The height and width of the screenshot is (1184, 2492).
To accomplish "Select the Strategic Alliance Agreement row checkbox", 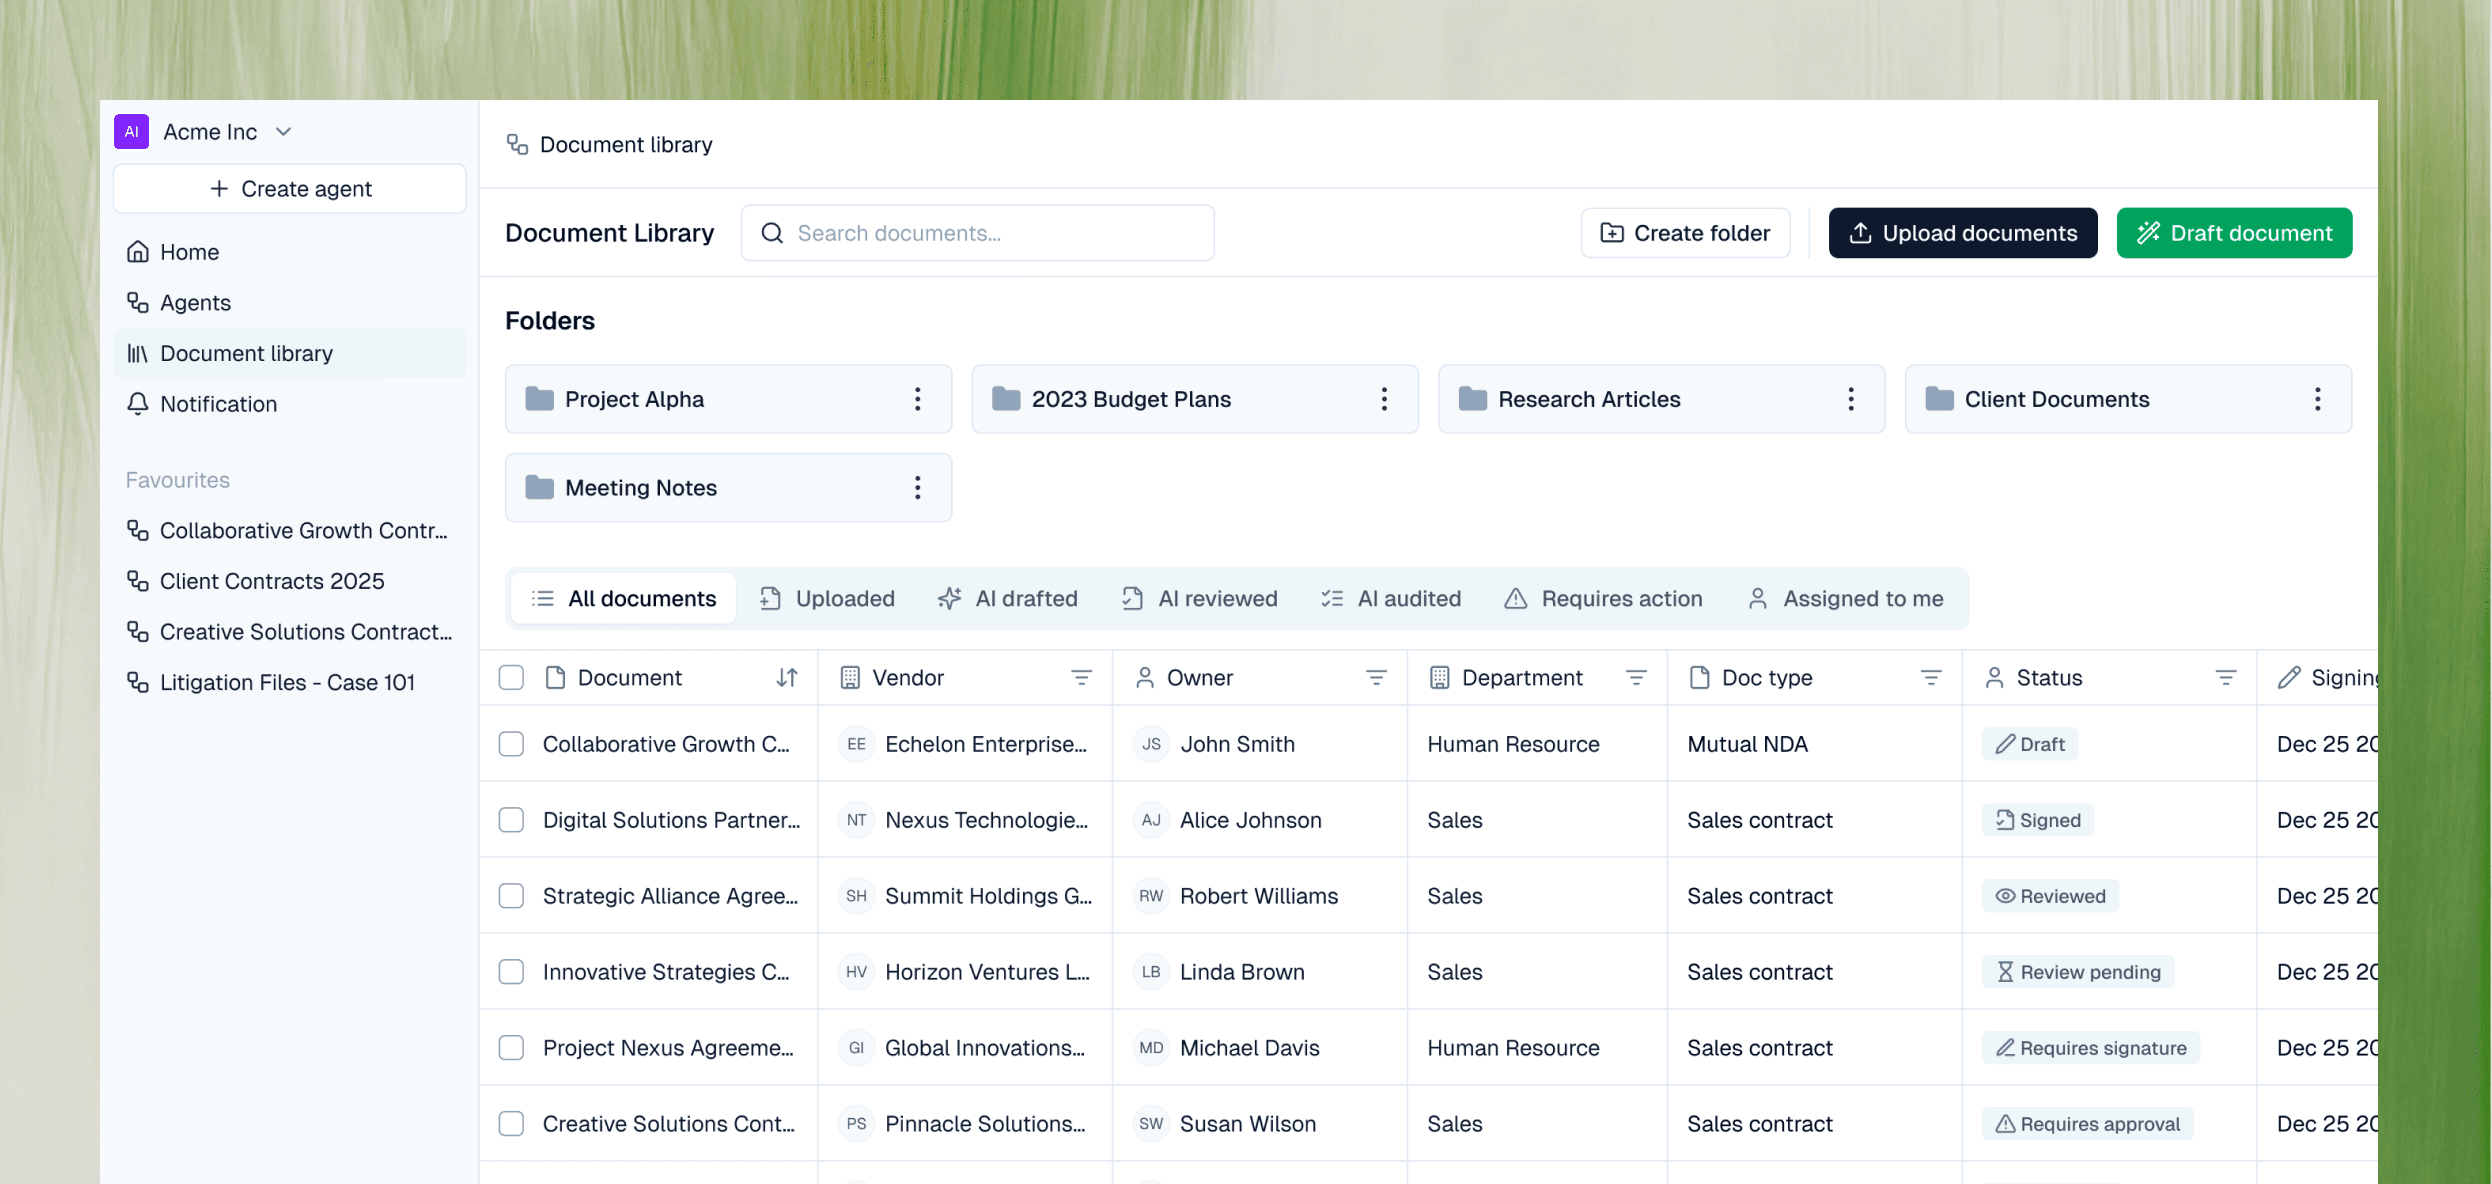I will point(511,896).
